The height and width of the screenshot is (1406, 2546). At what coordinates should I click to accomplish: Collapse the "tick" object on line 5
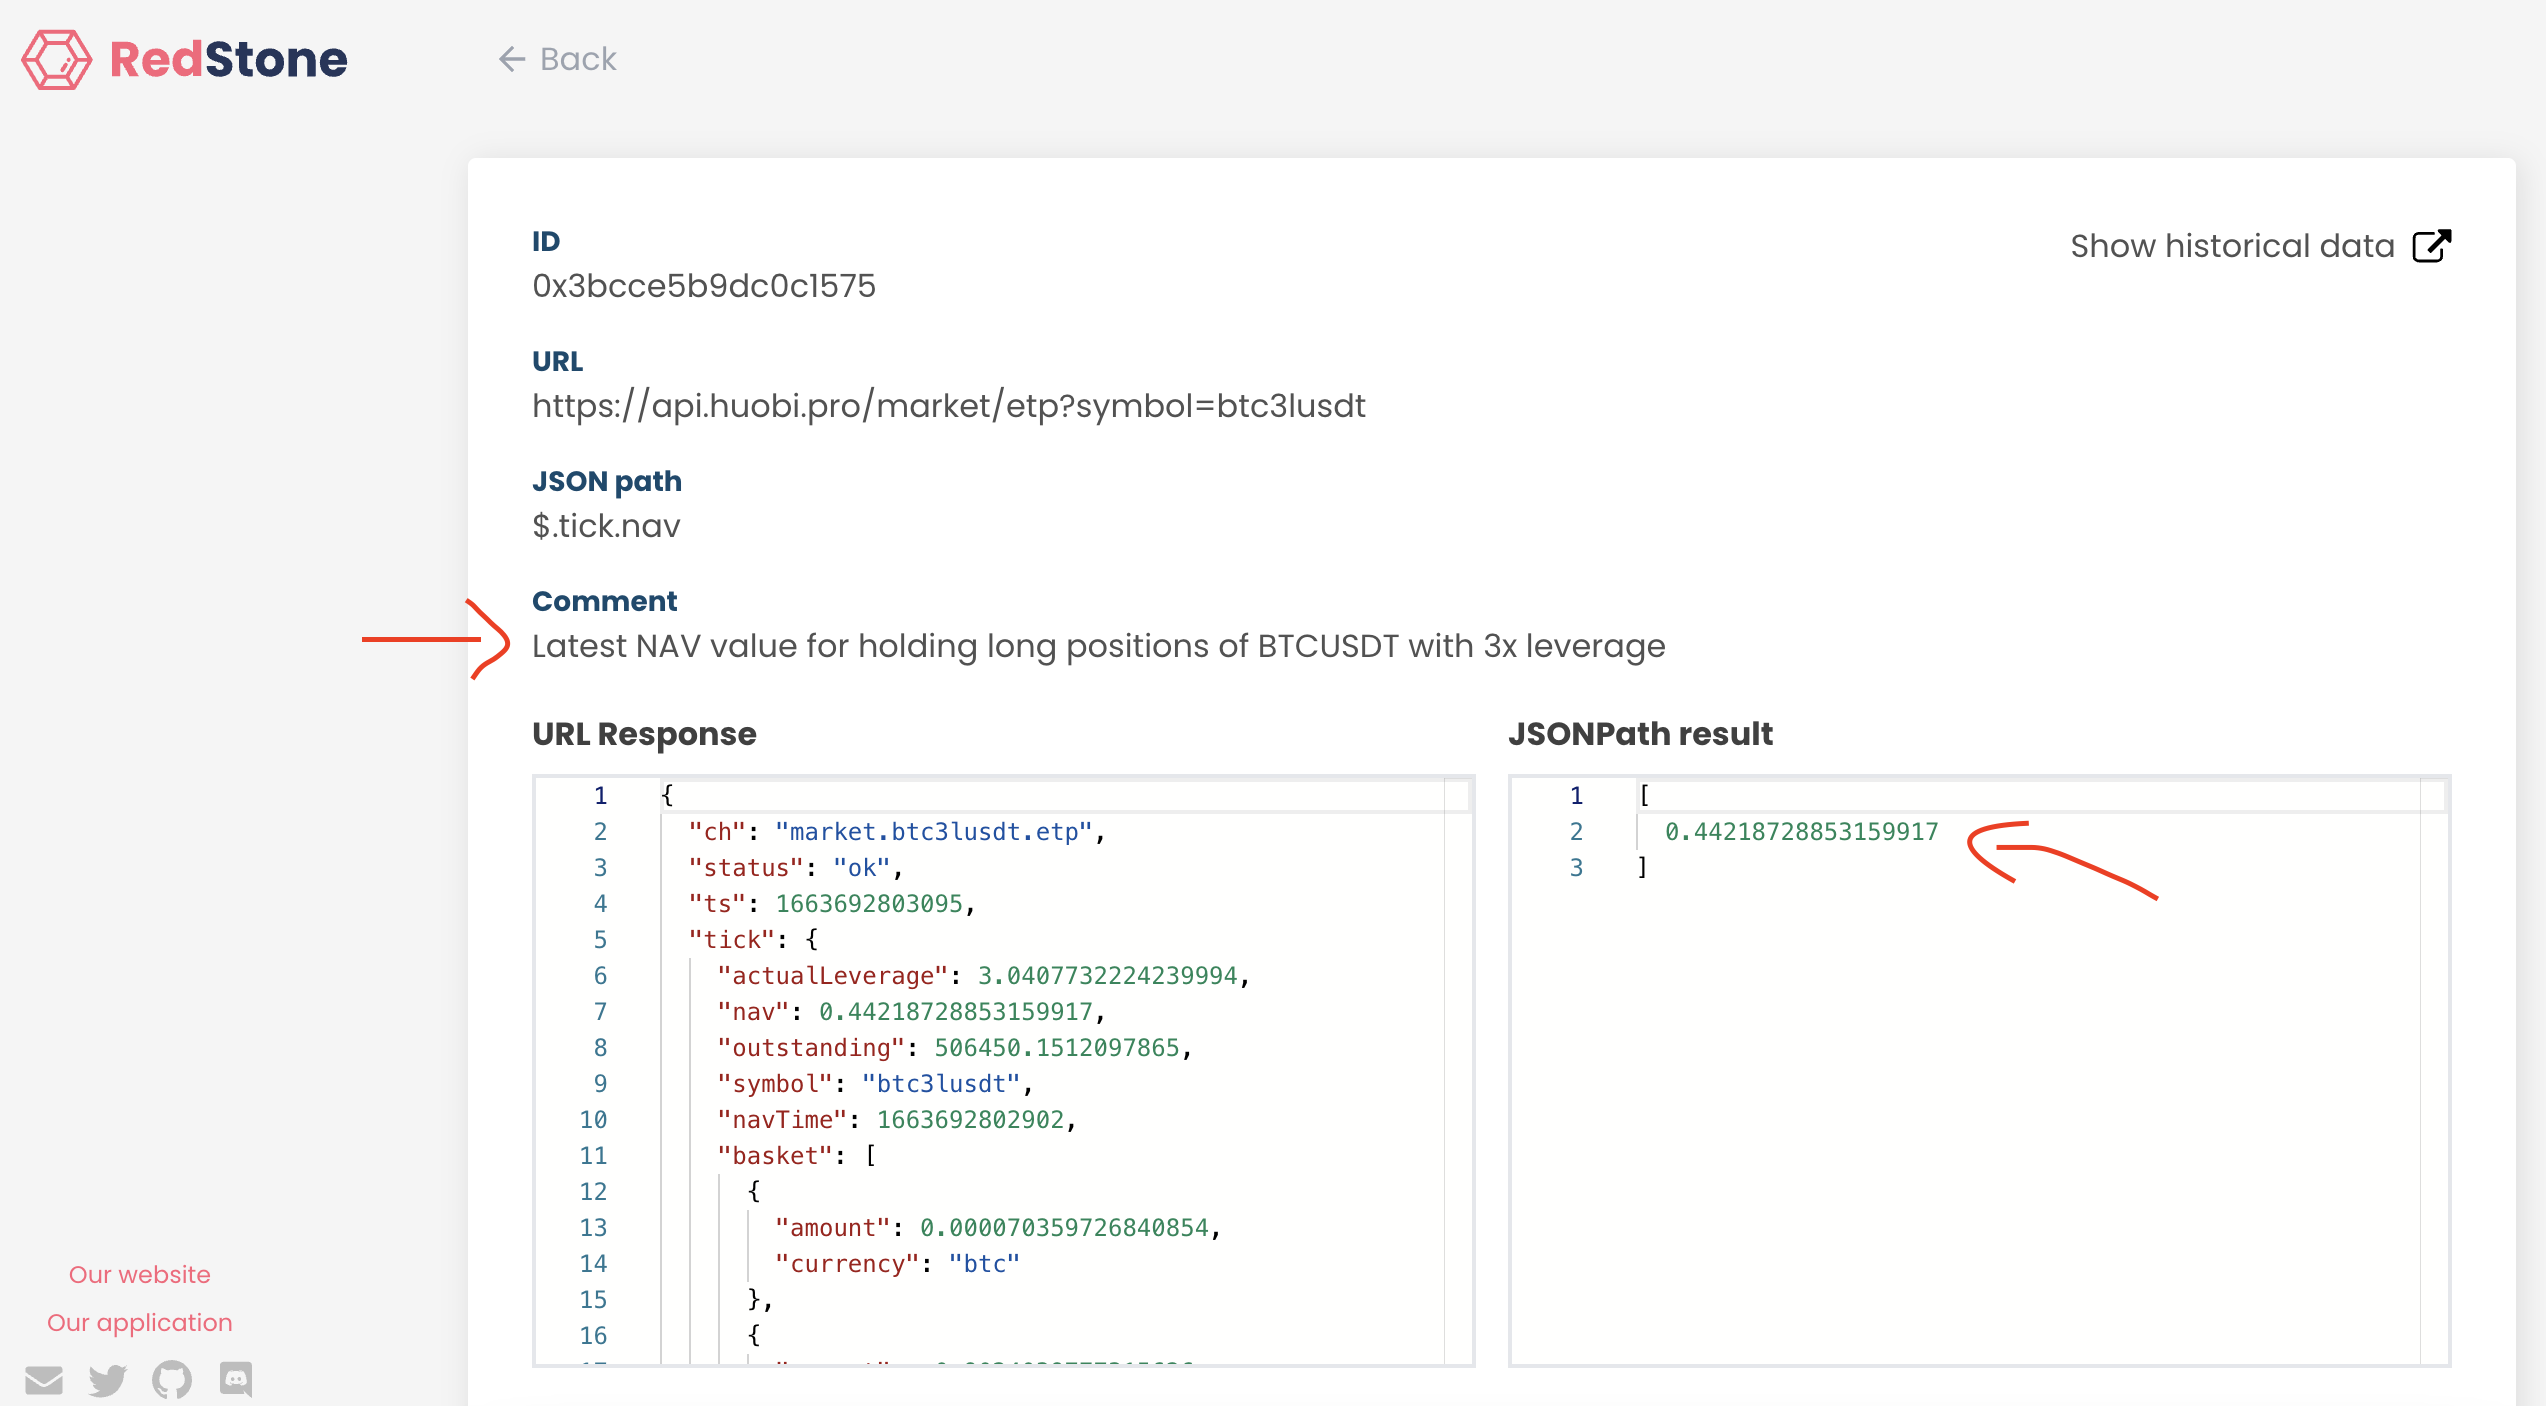tap(636, 940)
